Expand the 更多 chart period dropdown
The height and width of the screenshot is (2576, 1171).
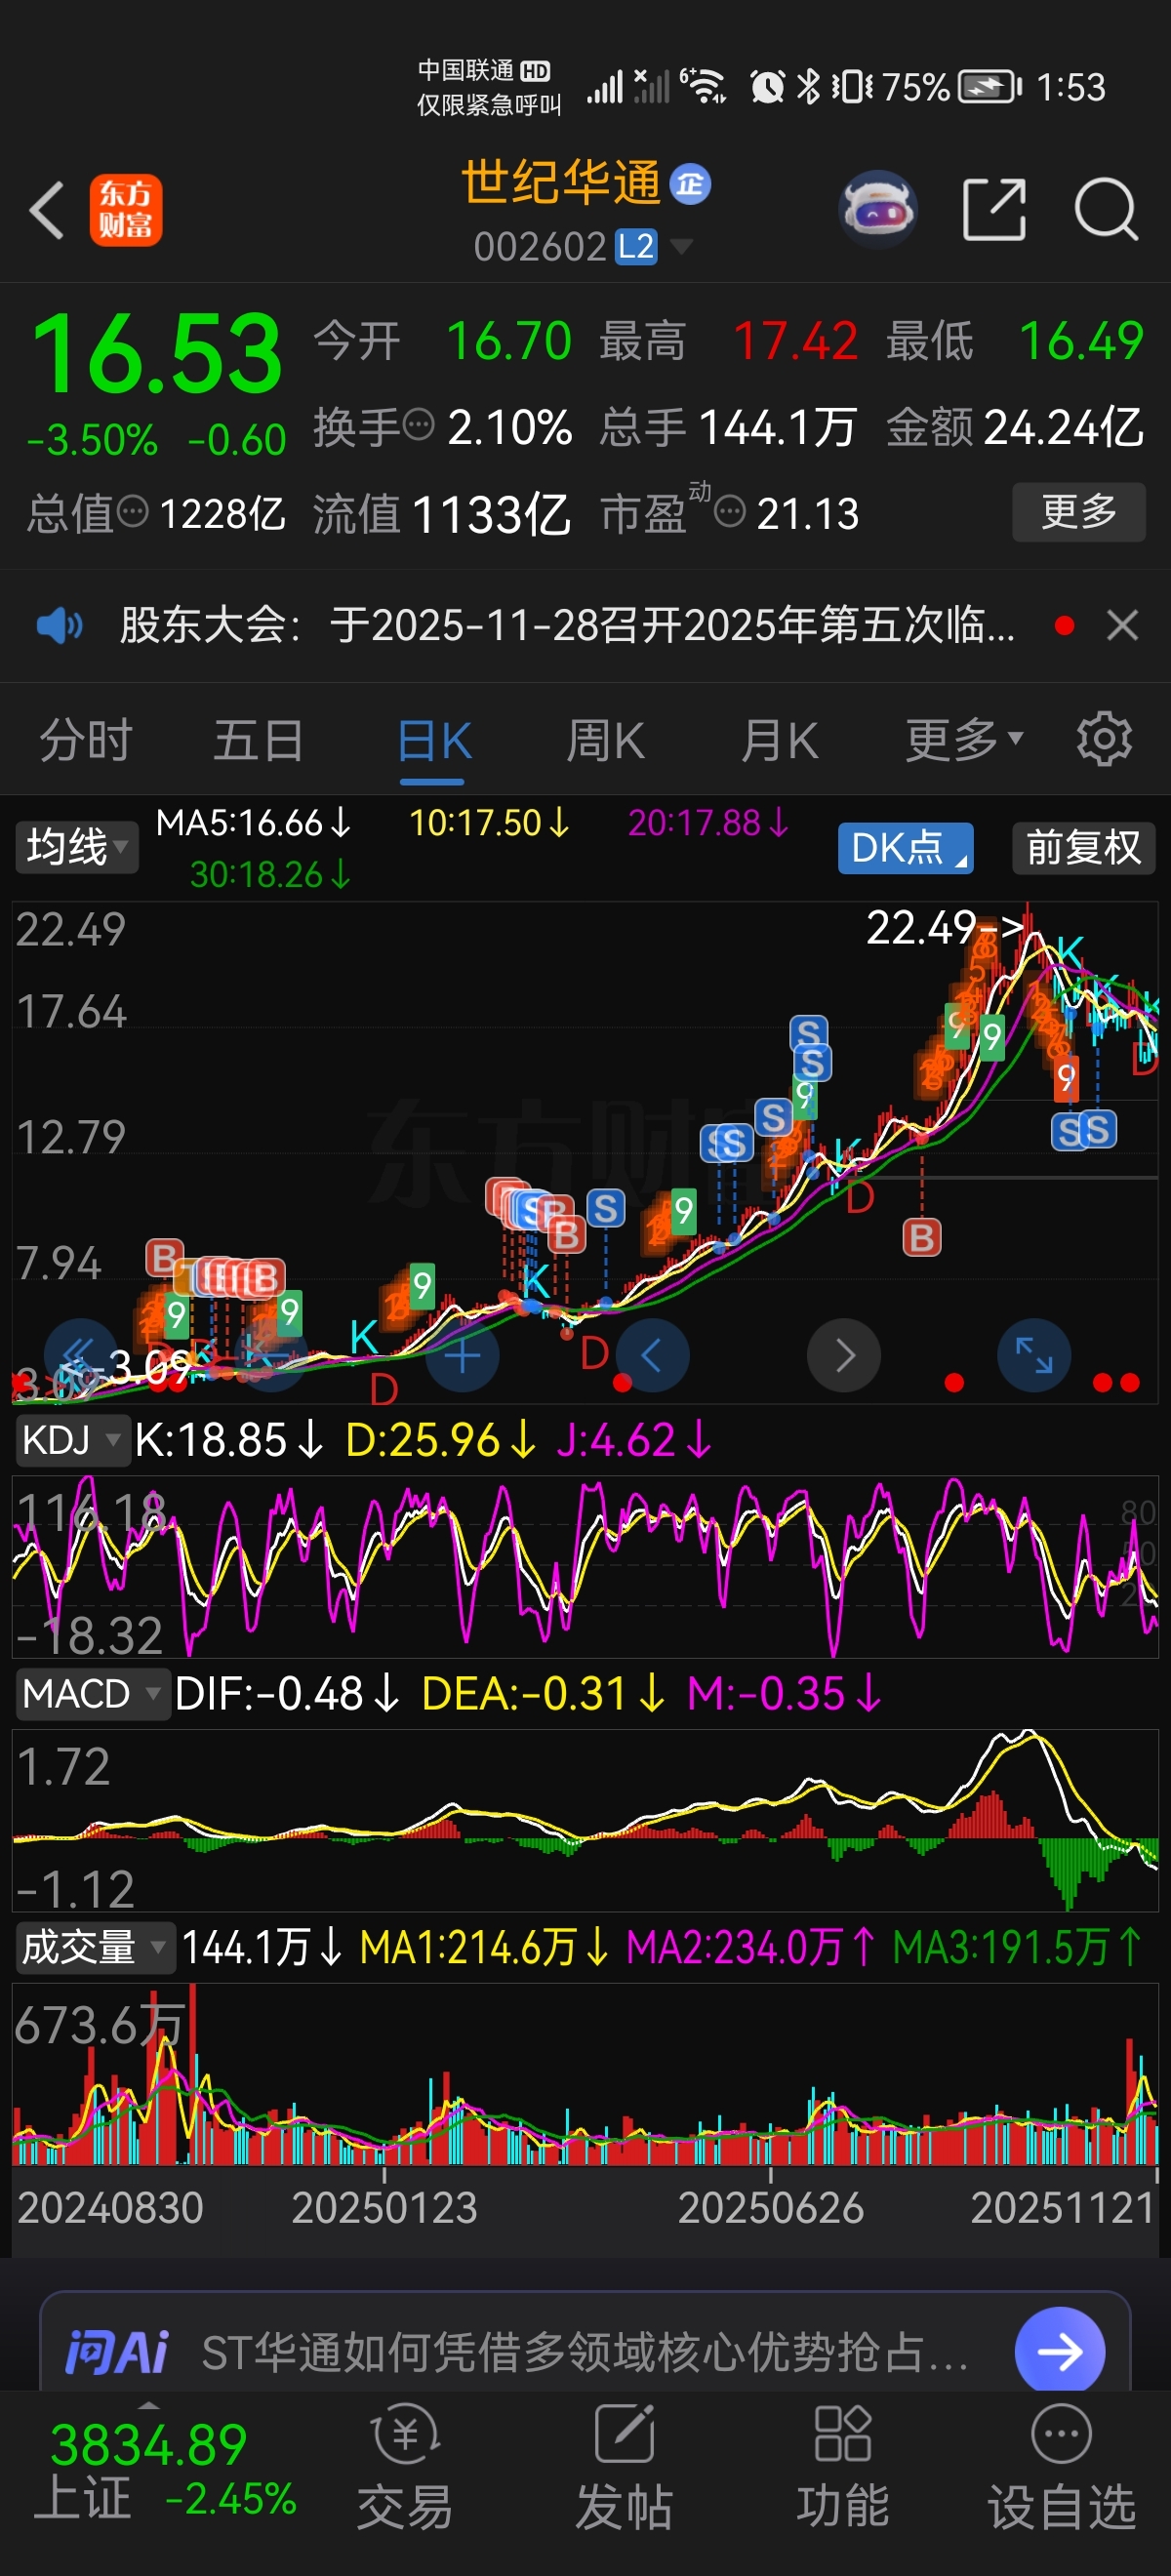[x=964, y=741]
